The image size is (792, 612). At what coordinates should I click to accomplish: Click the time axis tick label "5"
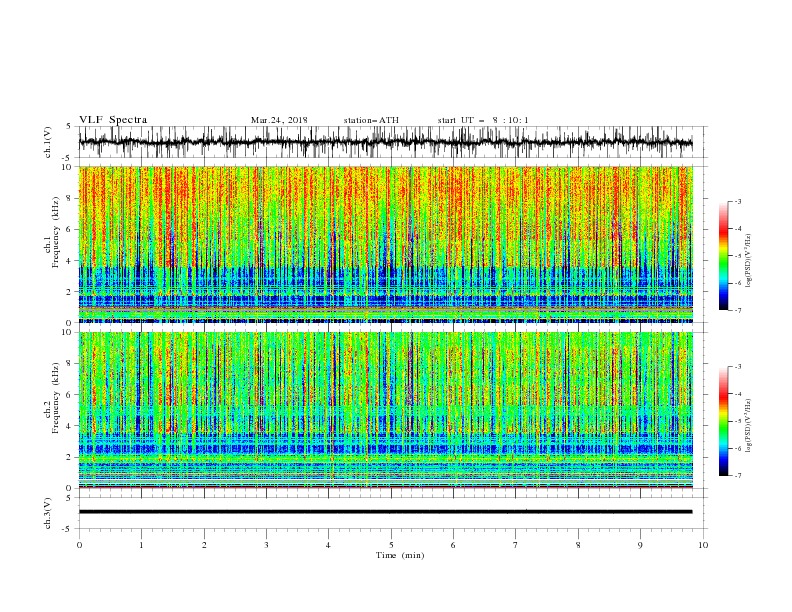[391, 545]
